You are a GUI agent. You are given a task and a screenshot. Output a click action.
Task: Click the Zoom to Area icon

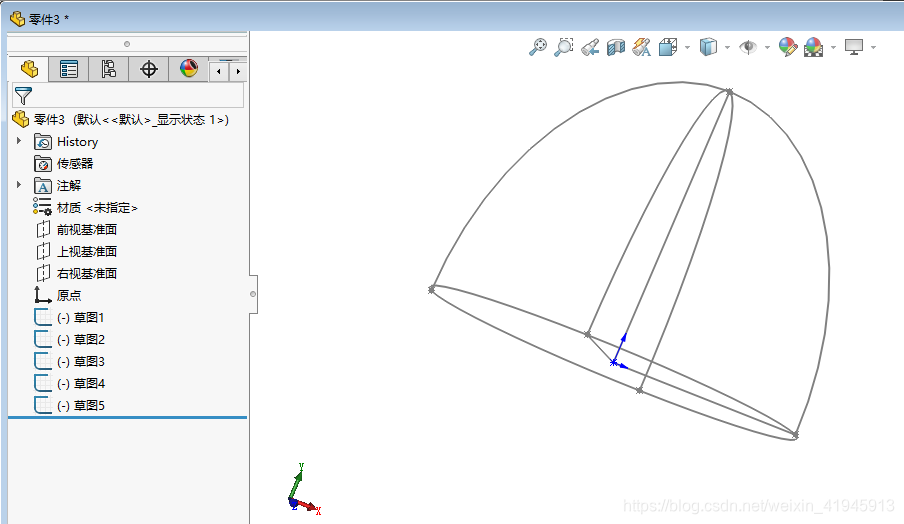(564, 47)
